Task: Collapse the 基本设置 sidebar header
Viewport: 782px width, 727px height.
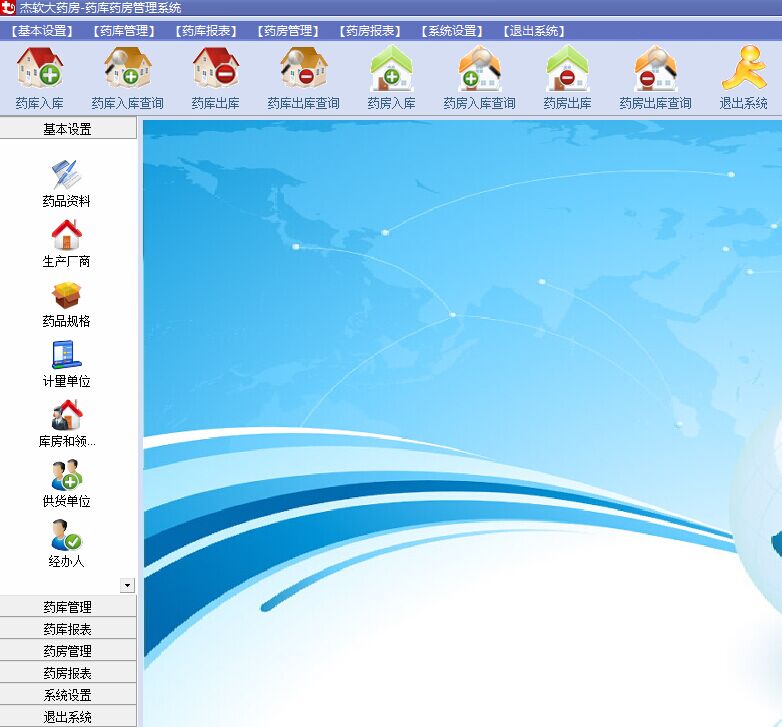Action: point(68,129)
